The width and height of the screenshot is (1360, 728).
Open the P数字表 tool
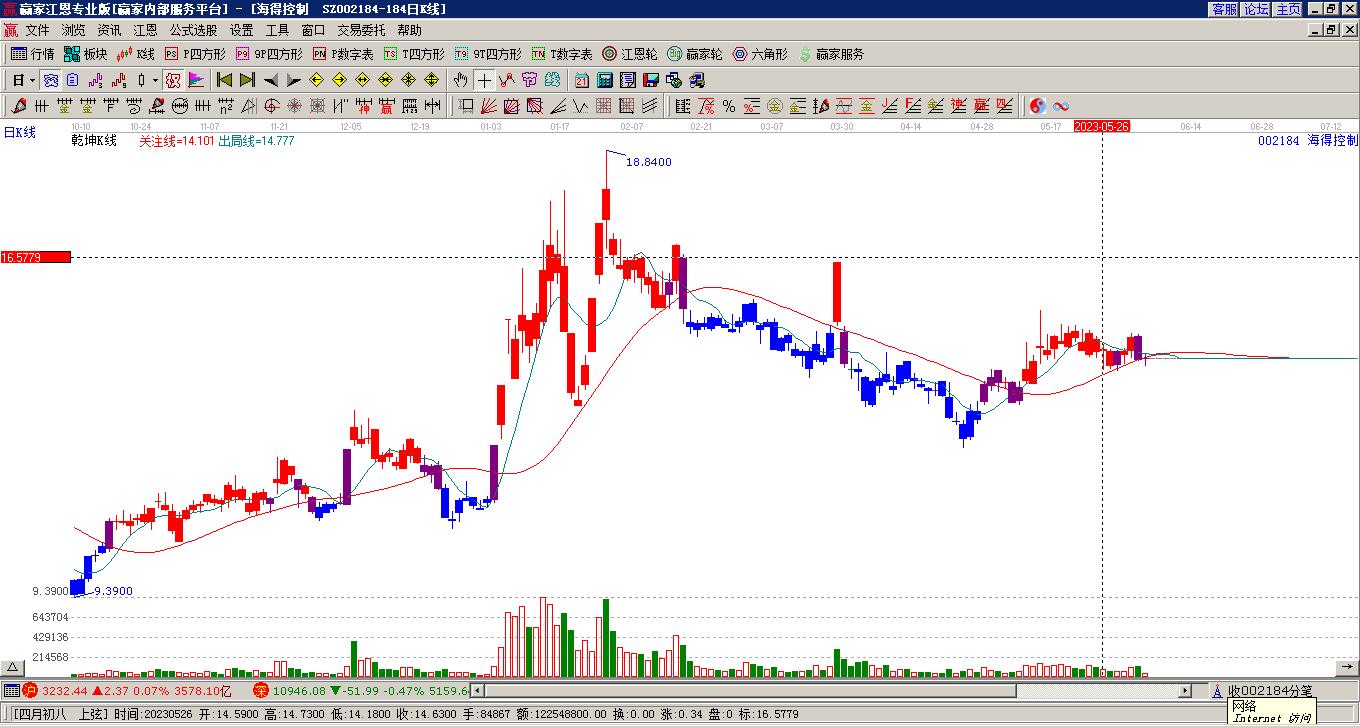[x=343, y=54]
